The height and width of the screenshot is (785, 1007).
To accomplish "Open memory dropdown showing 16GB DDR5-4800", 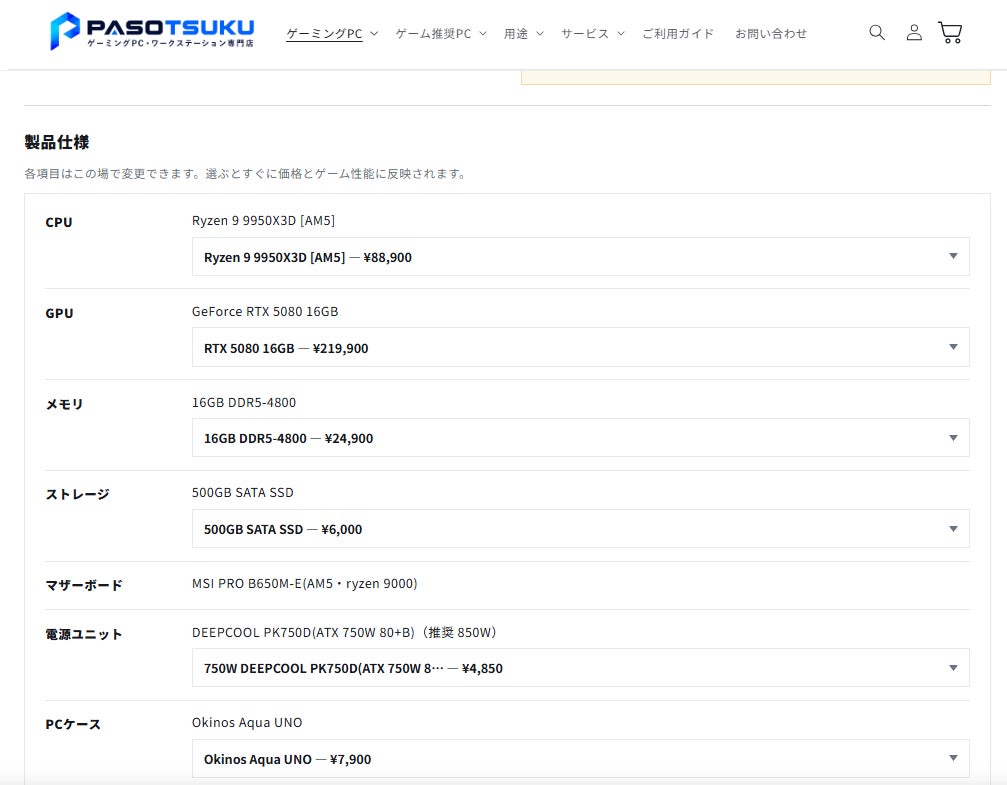I will 581,438.
